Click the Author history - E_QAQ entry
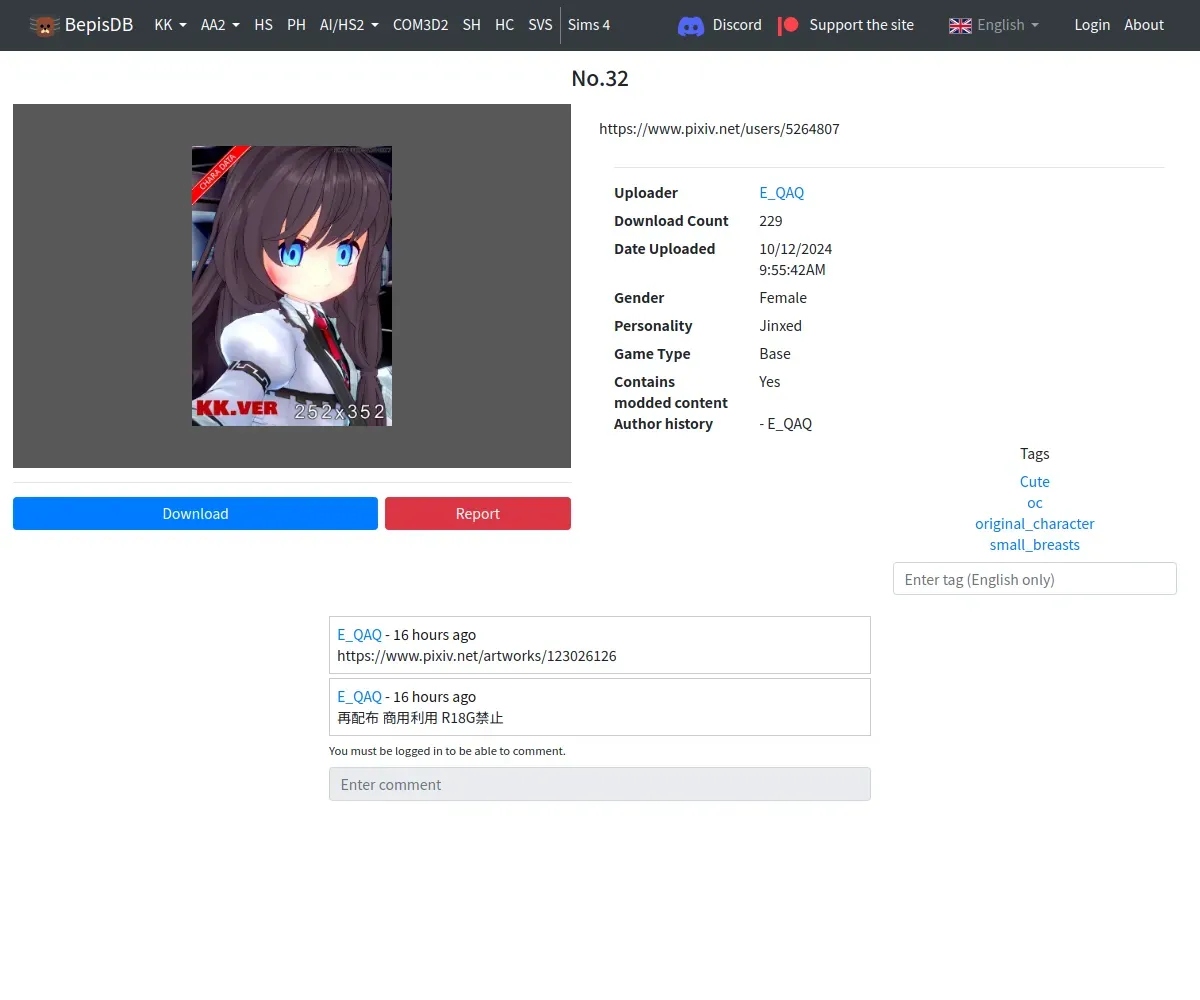This screenshot has width=1200, height=1000. point(786,424)
